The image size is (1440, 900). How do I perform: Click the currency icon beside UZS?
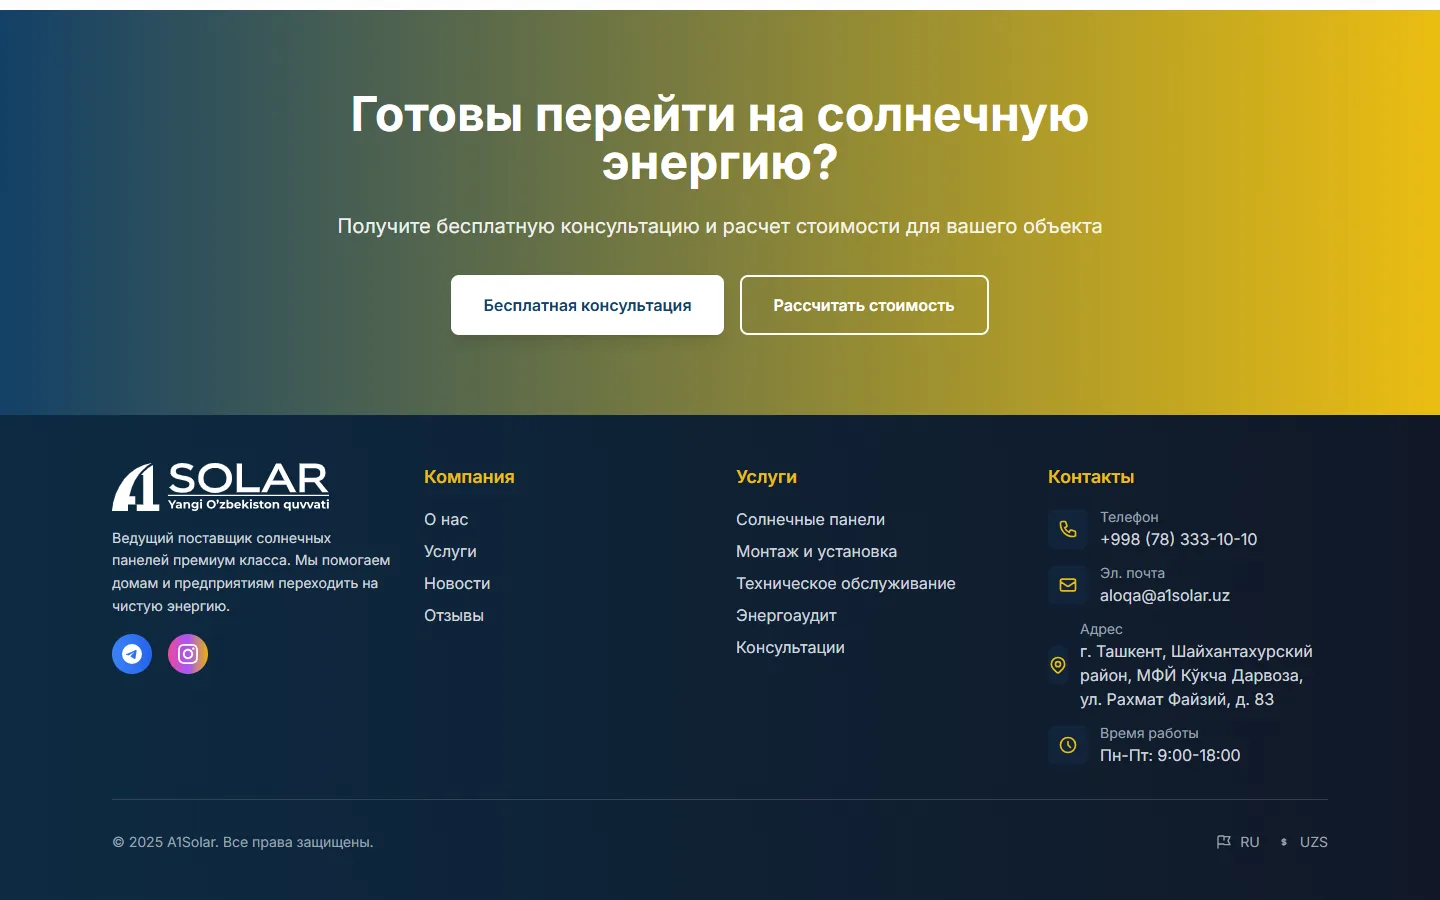click(1284, 842)
